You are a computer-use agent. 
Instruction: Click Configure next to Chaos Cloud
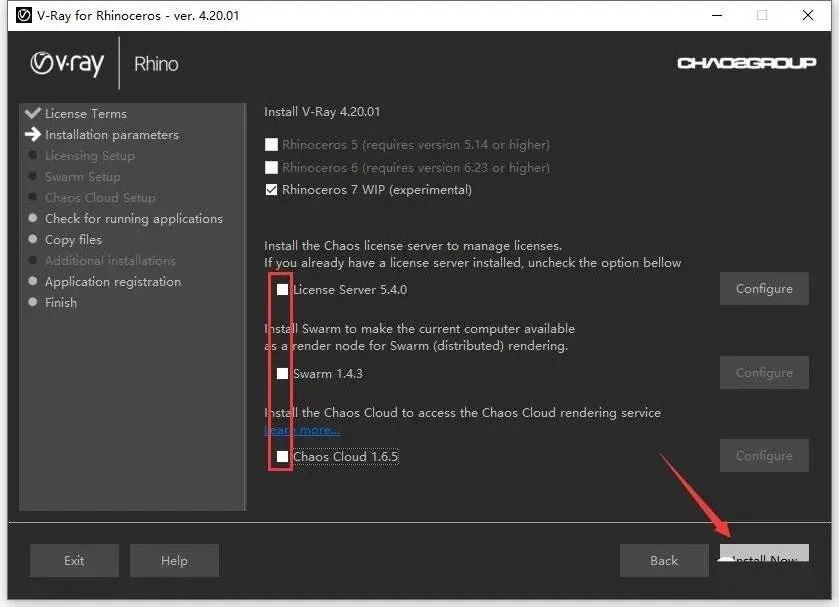764,456
